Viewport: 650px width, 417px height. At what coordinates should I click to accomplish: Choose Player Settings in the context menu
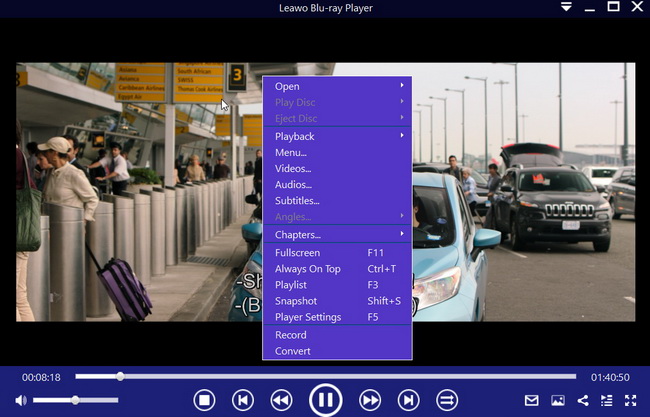(308, 317)
